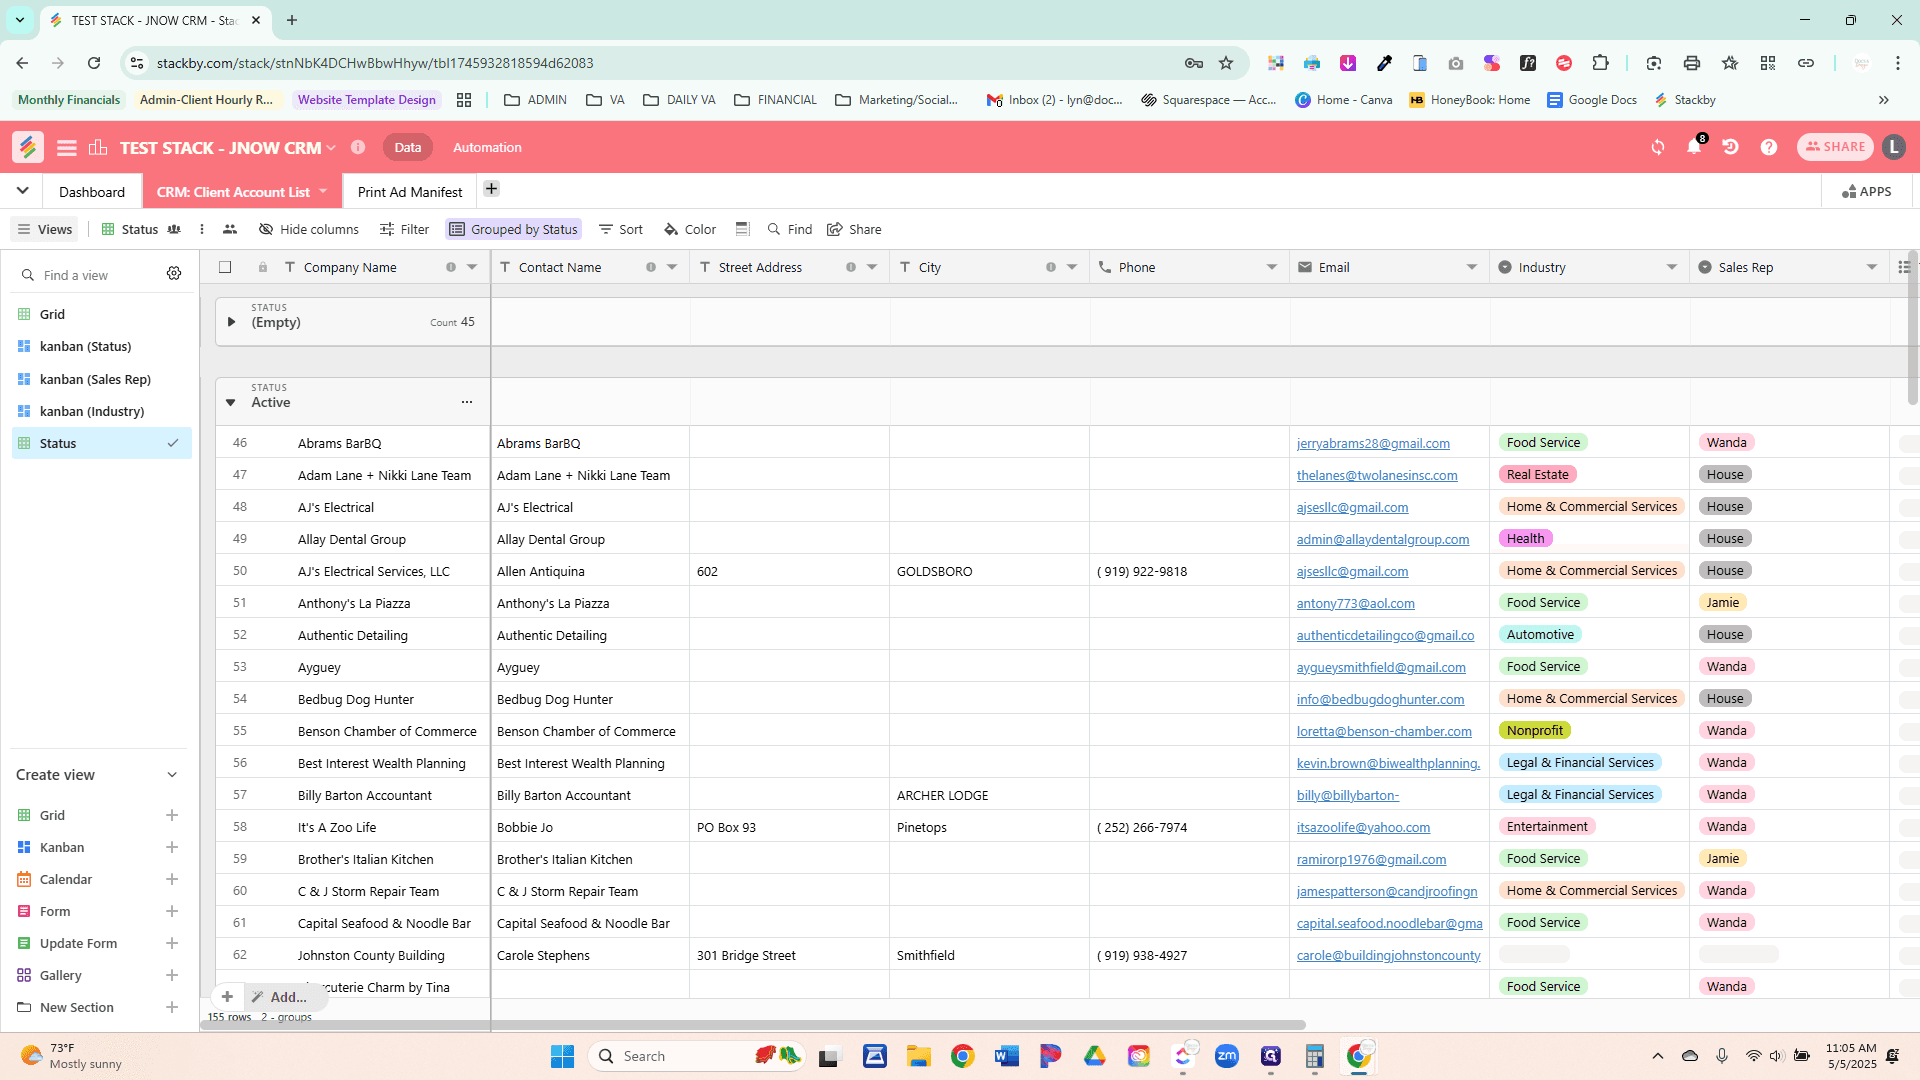The width and height of the screenshot is (1920, 1080).
Task: Open view options three-dot menu
Action: pyautogui.click(x=202, y=229)
